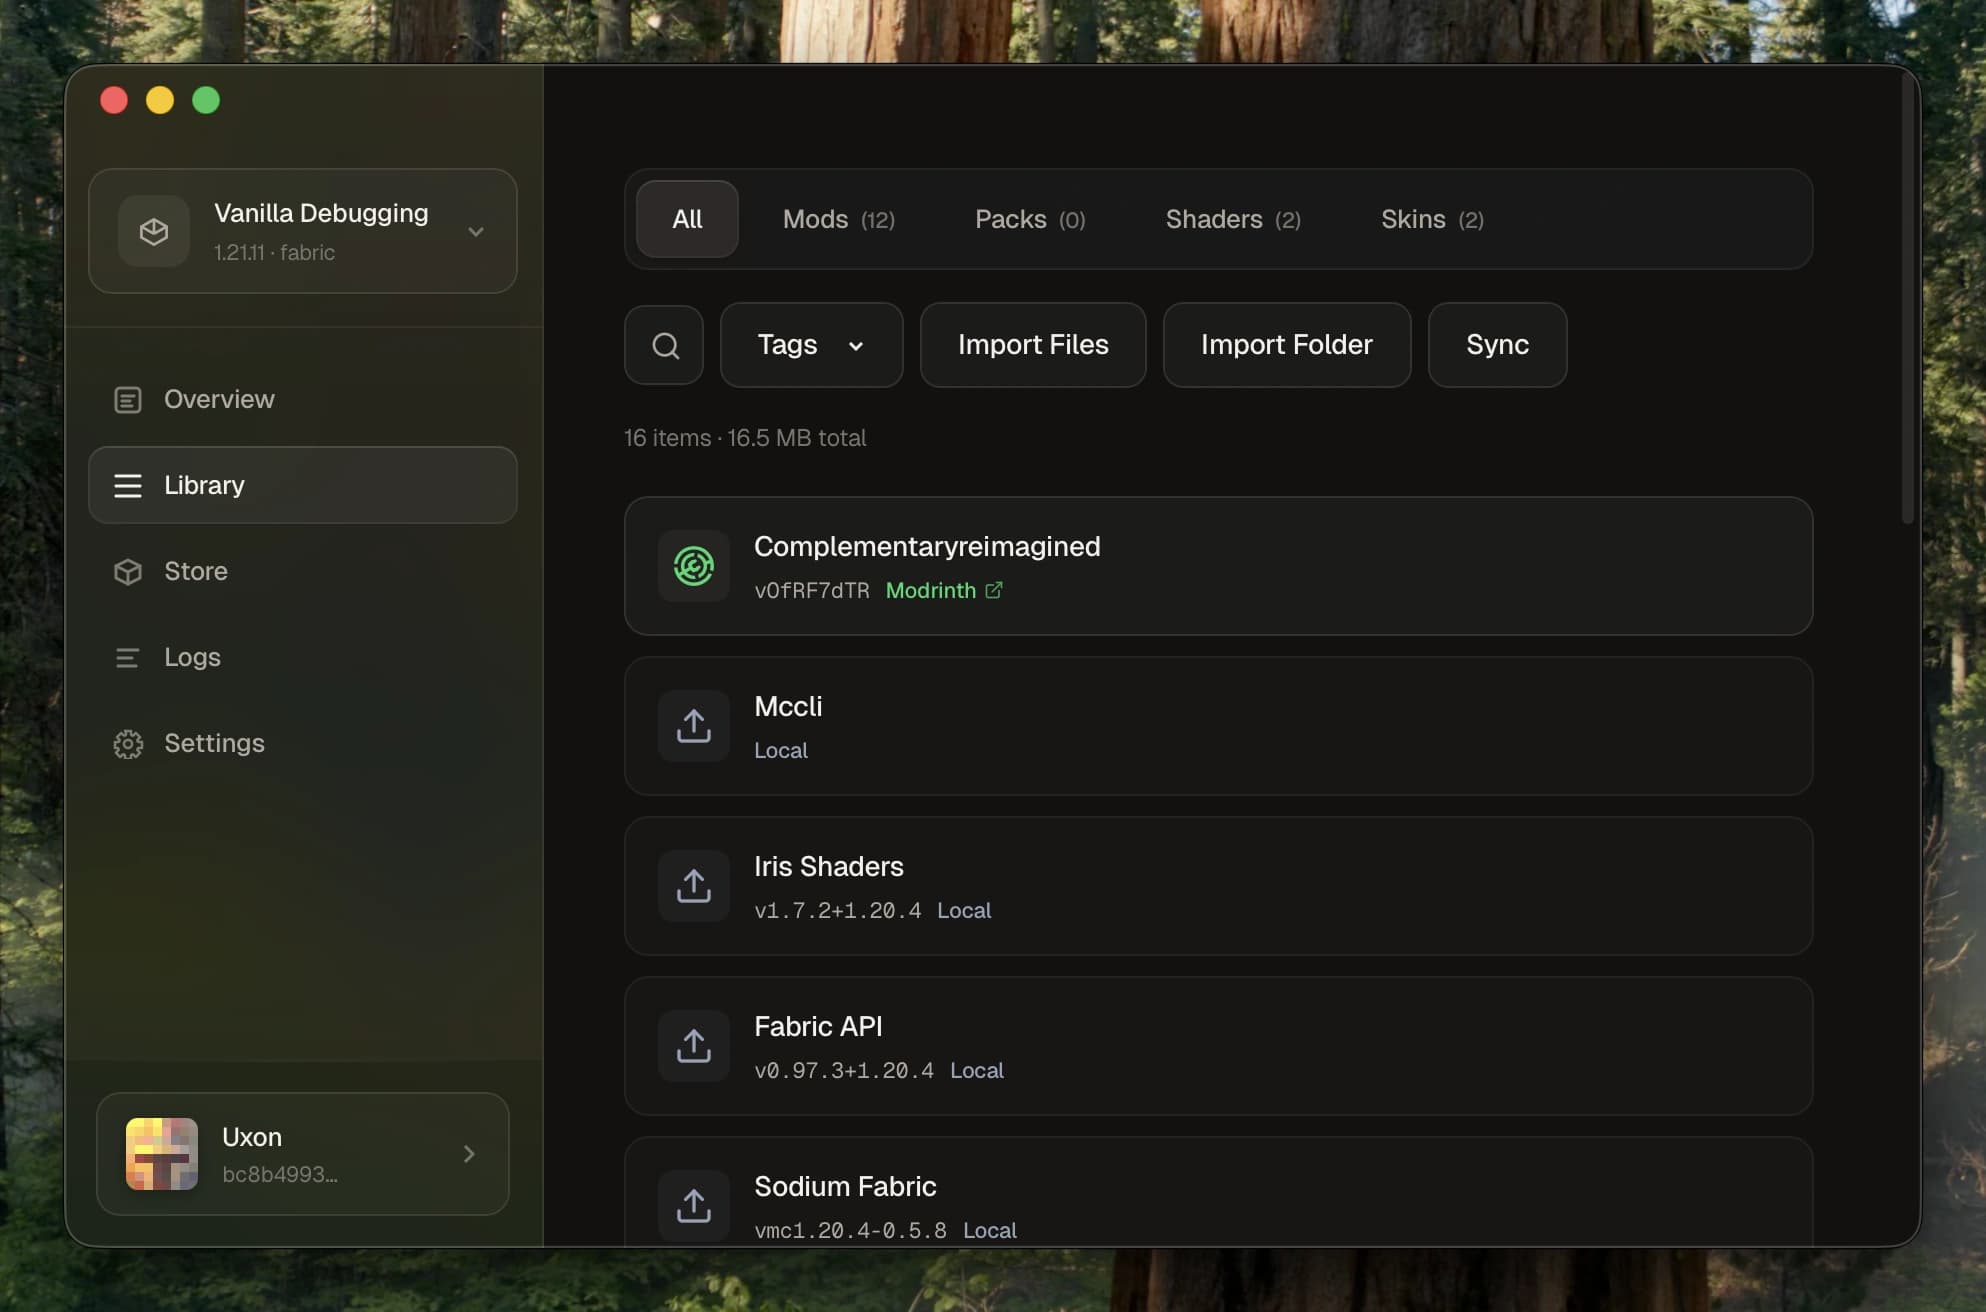The image size is (1986, 1312).
Task: Click the Library list icon
Action: click(x=128, y=485)
